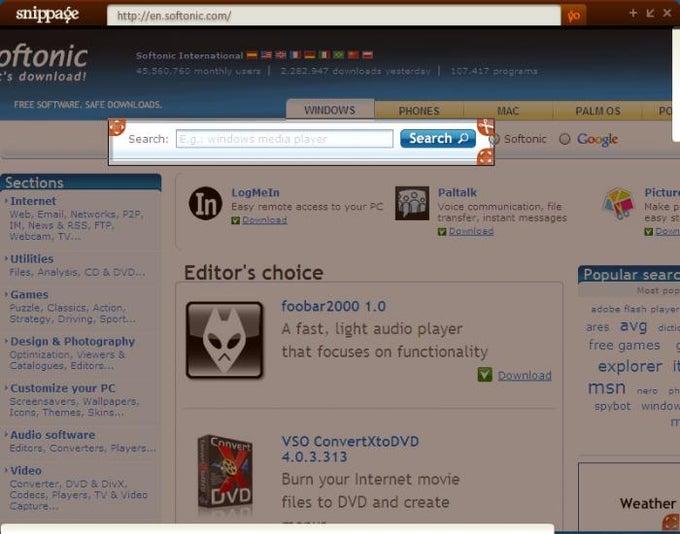680x534 pixels.
Task: Choose the USA flag in Softonic International
Action: [266, 55]
